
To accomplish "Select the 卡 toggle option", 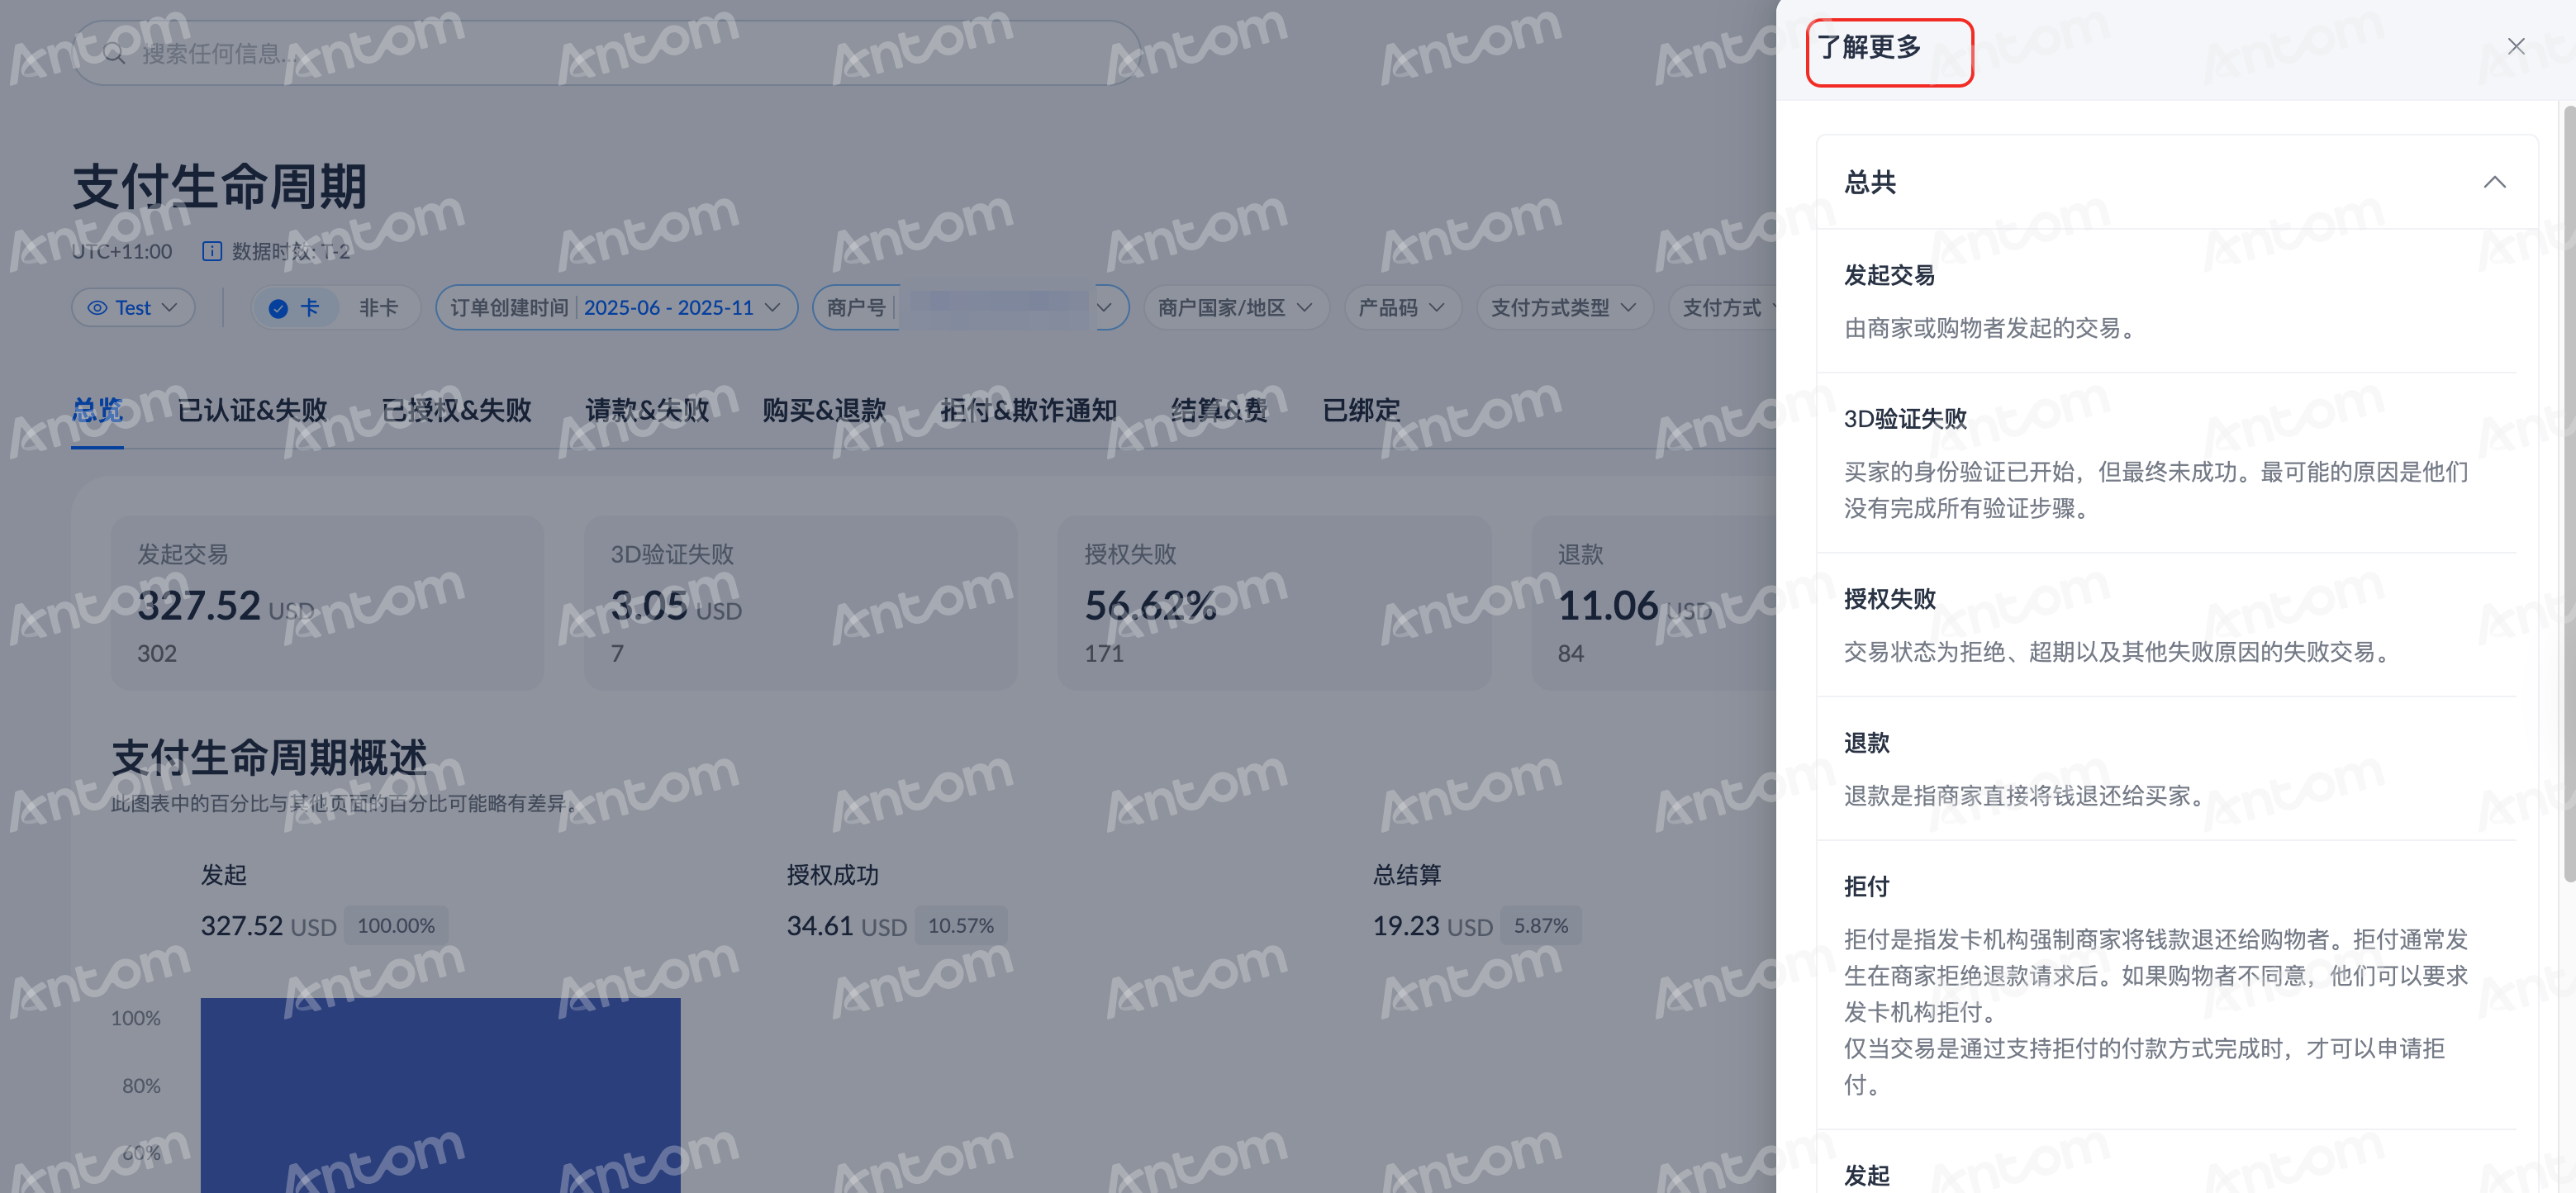I will (294, 307).
